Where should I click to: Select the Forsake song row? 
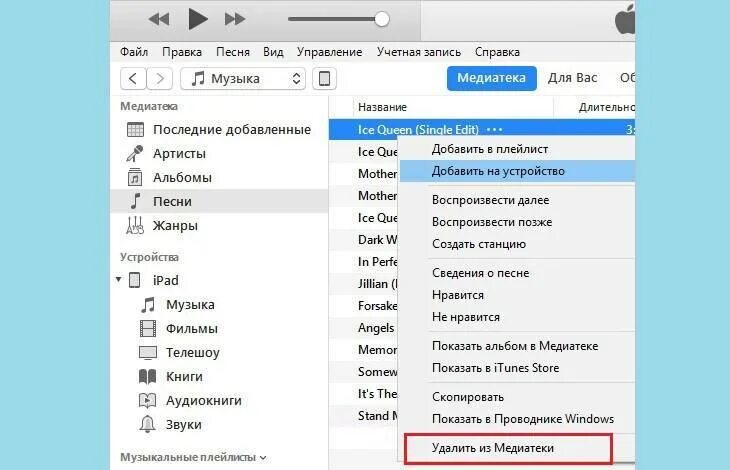pyautogui.click(x=364, y=305)
